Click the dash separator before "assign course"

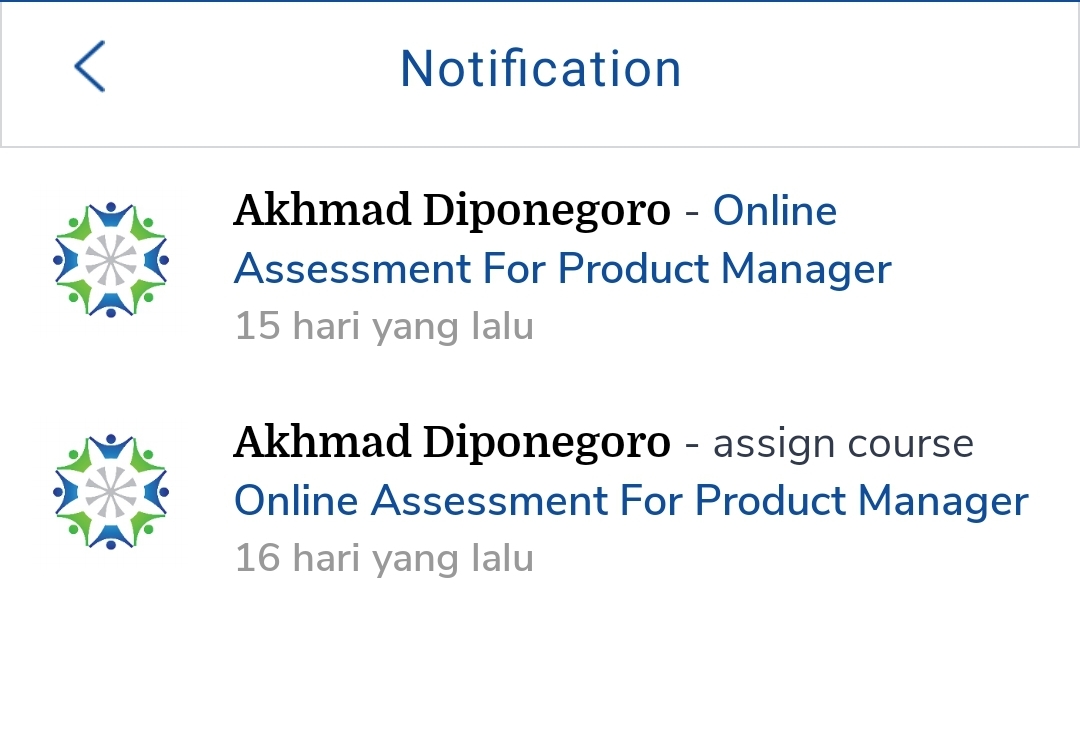point(692,443)
